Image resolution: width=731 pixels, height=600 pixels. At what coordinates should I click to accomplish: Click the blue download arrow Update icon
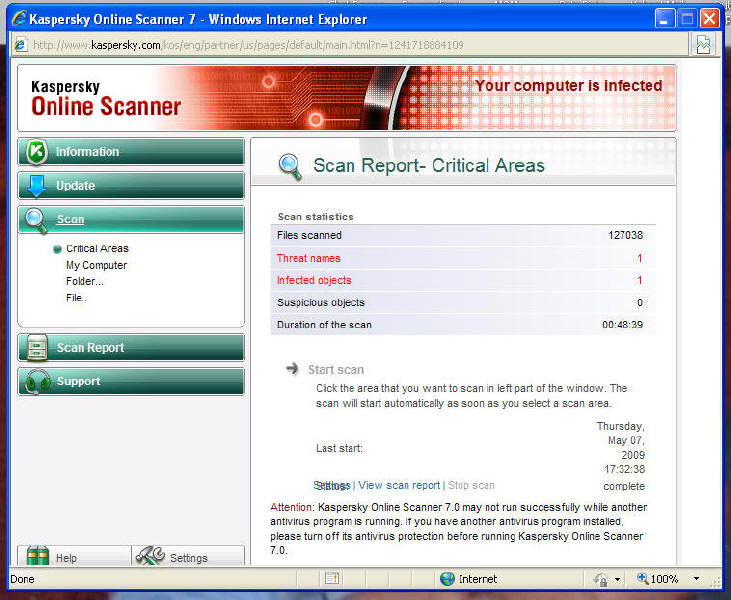click(x=37, y=186)
